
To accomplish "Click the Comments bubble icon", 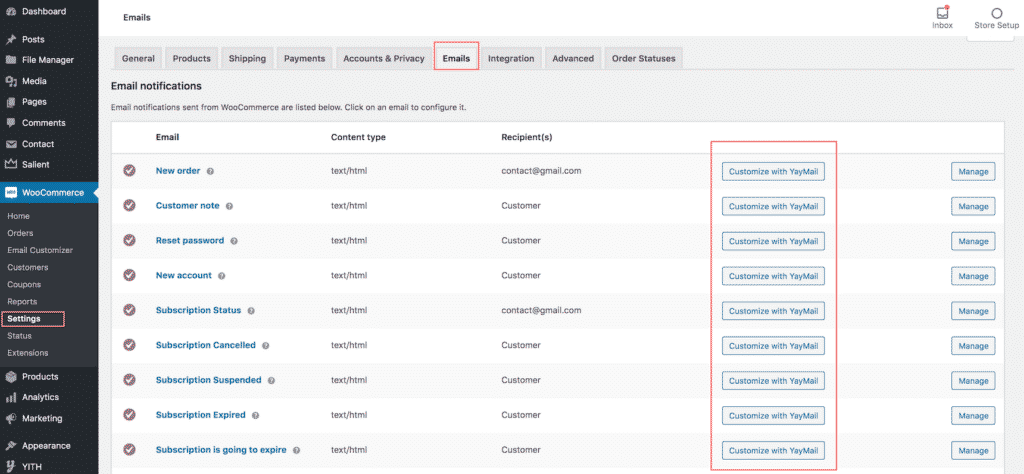I will [10, 123].
